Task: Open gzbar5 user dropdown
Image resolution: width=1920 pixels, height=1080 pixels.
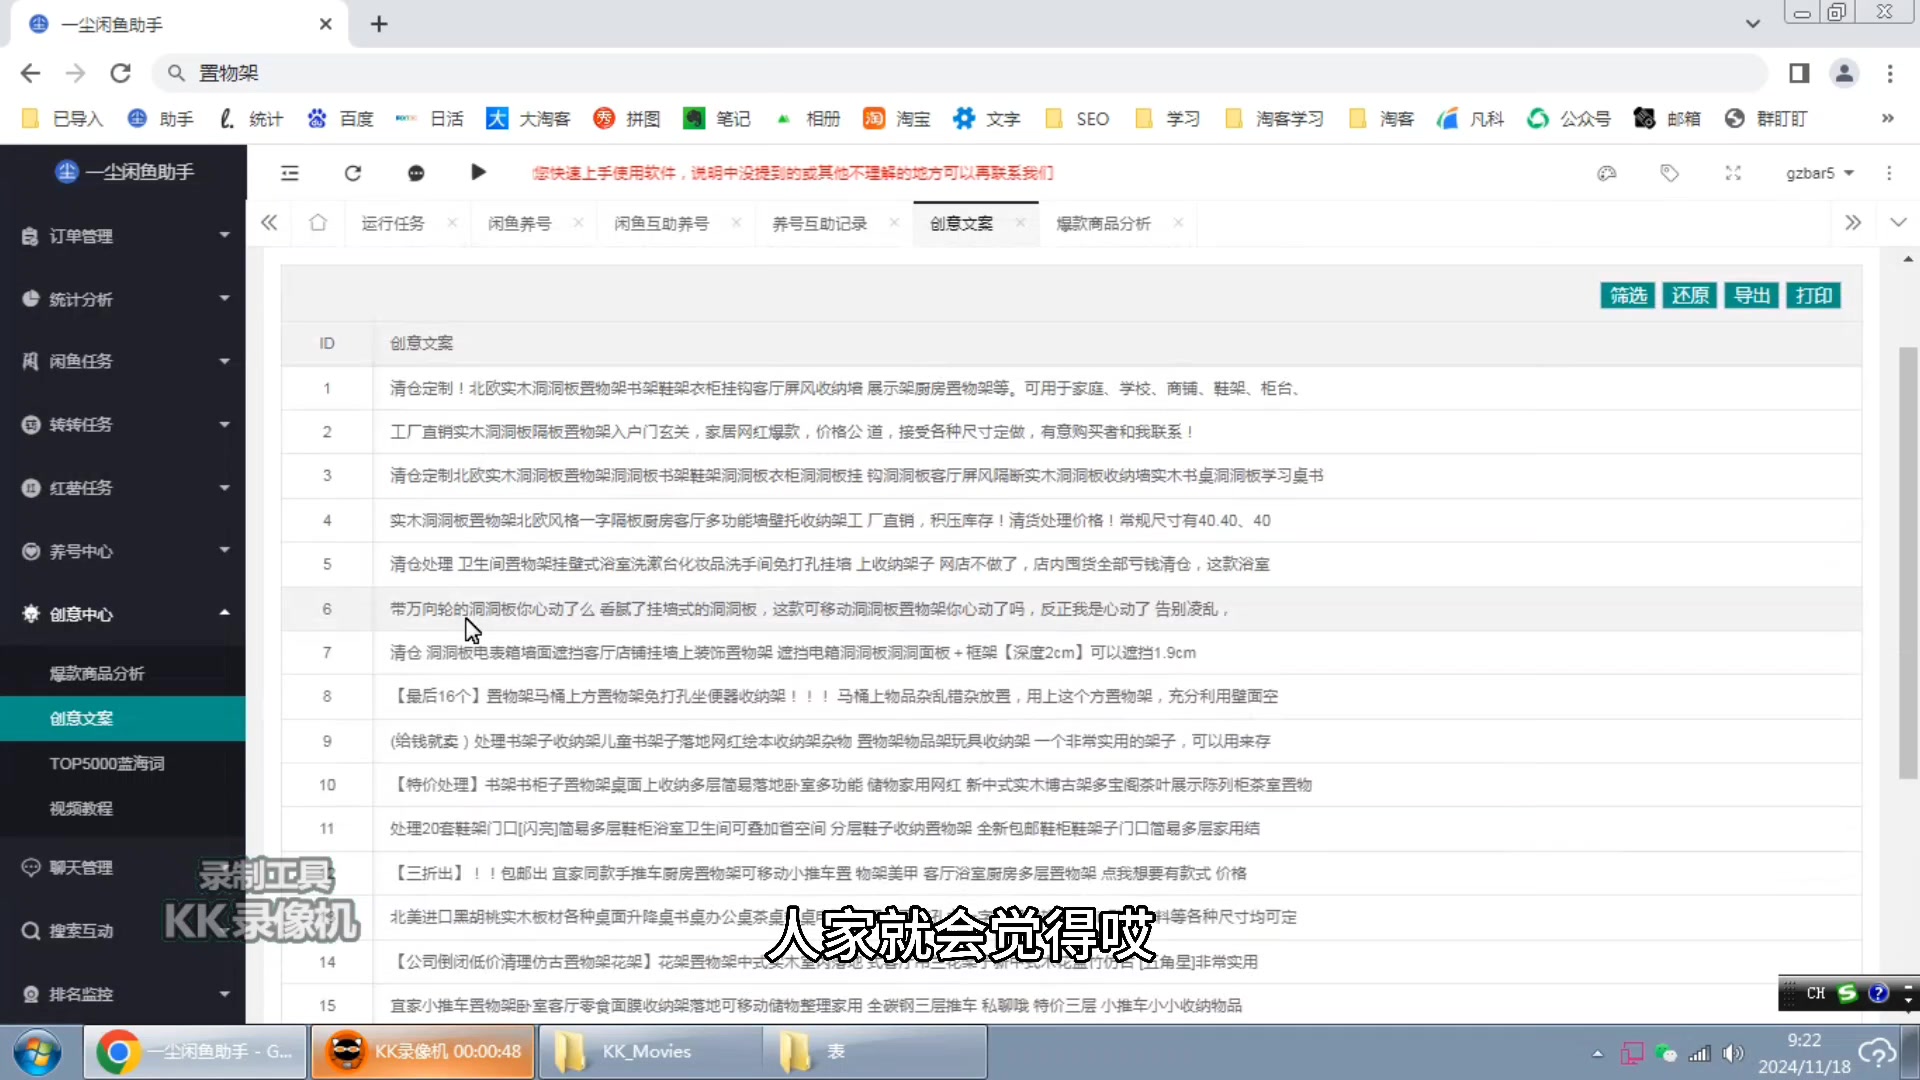Action: coord(1819,173)
